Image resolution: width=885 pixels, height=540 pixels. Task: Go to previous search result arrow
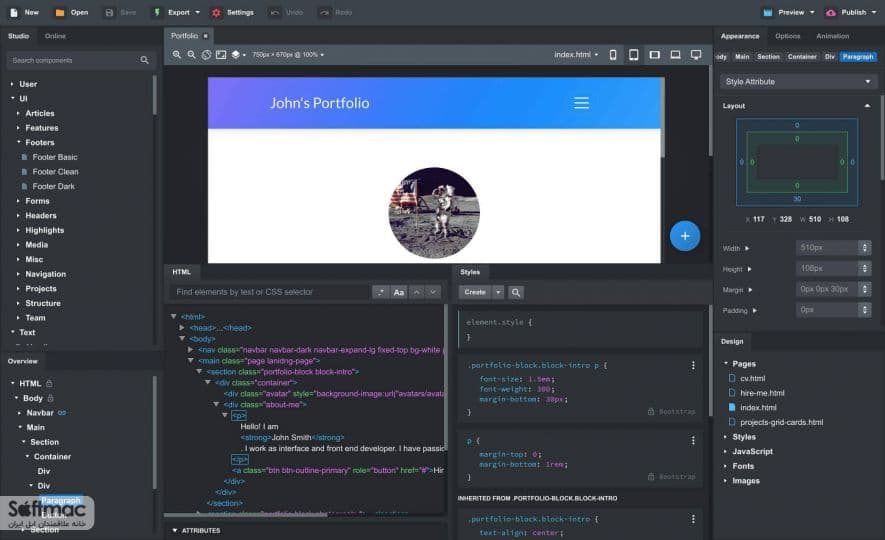[x=417, y=292]
